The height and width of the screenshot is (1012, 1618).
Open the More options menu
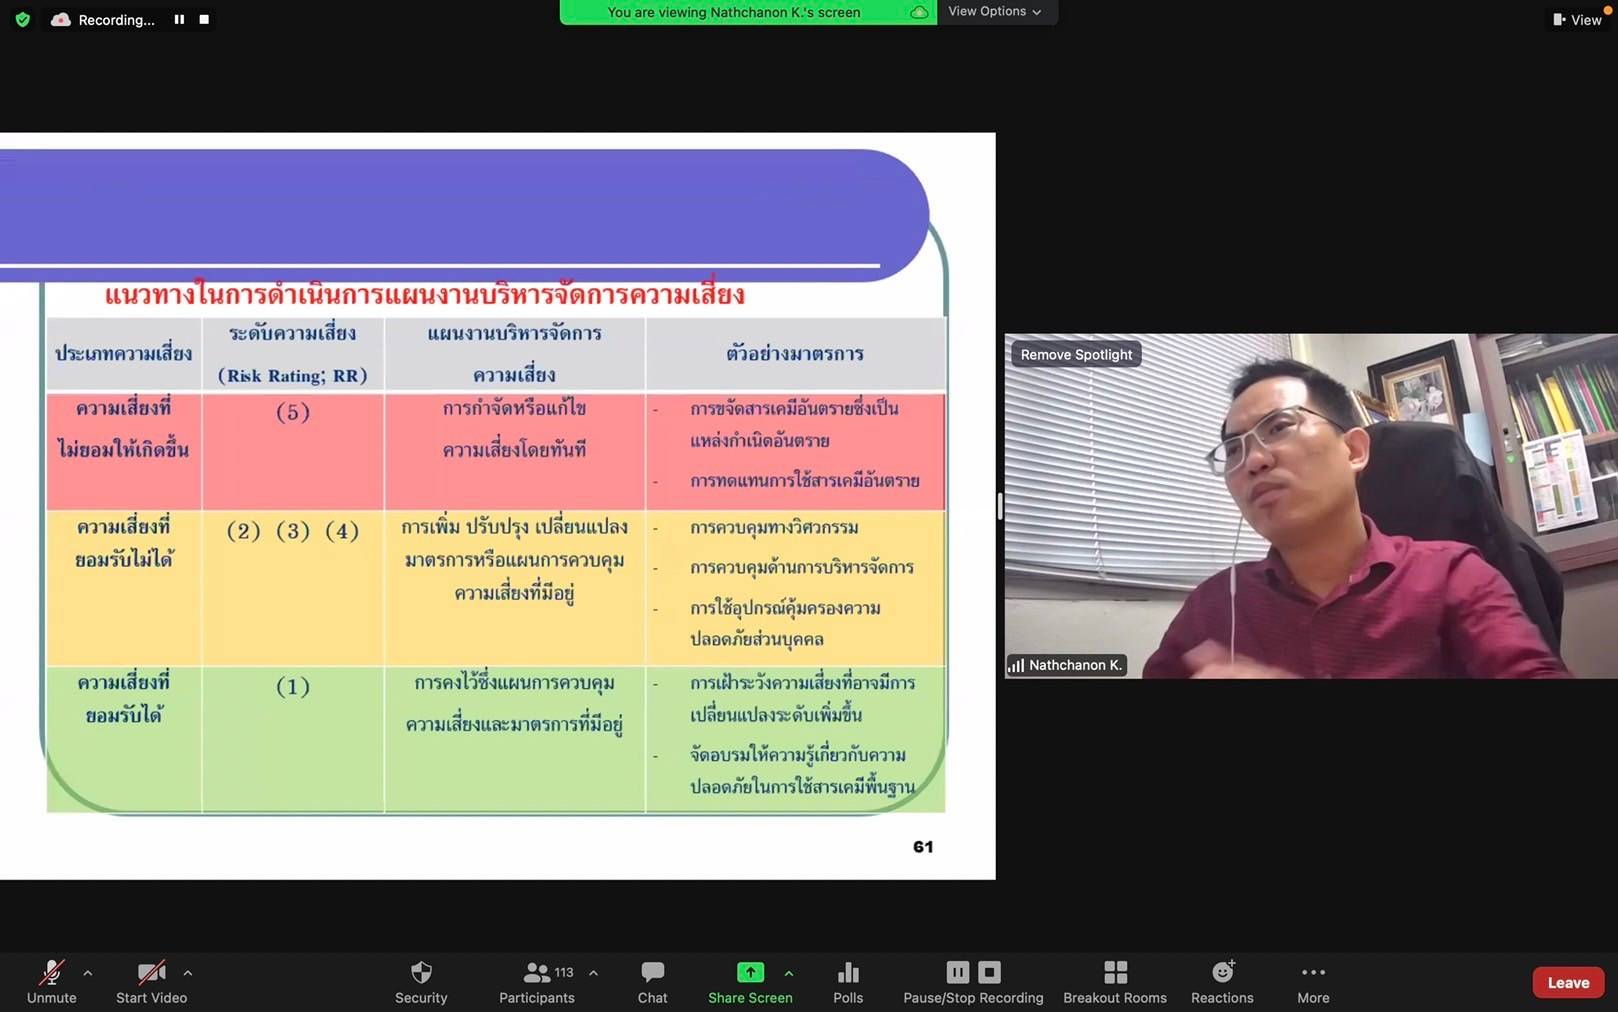pyautogui.click(x=1313, y=972)
